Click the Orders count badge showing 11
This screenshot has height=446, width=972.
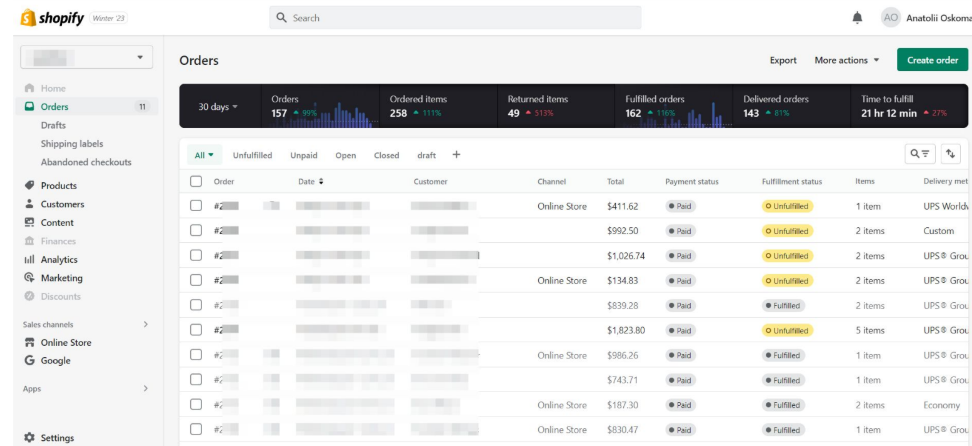point(142,107)
